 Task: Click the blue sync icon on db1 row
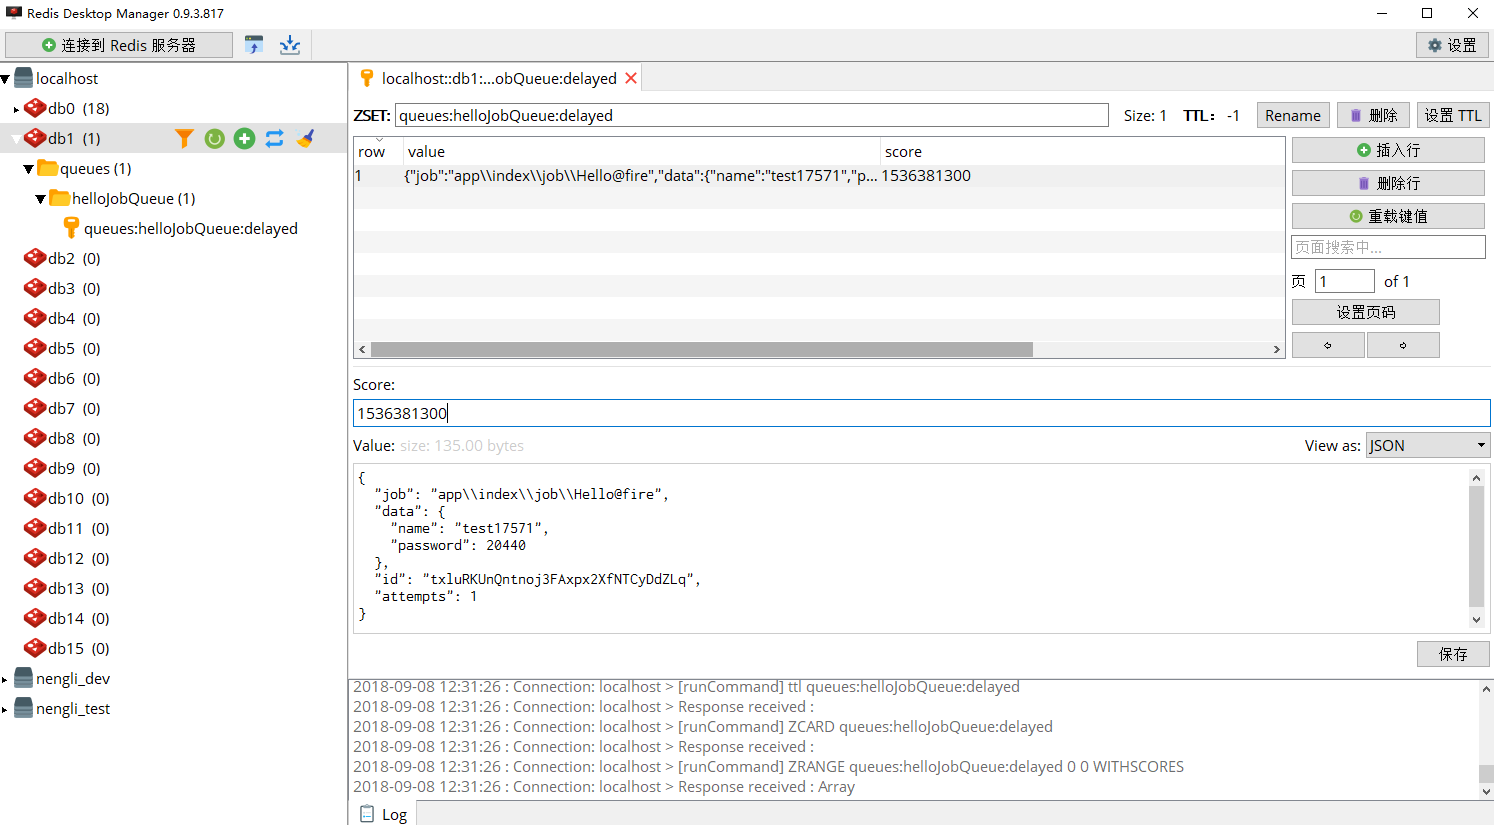[x=274, y=138]
